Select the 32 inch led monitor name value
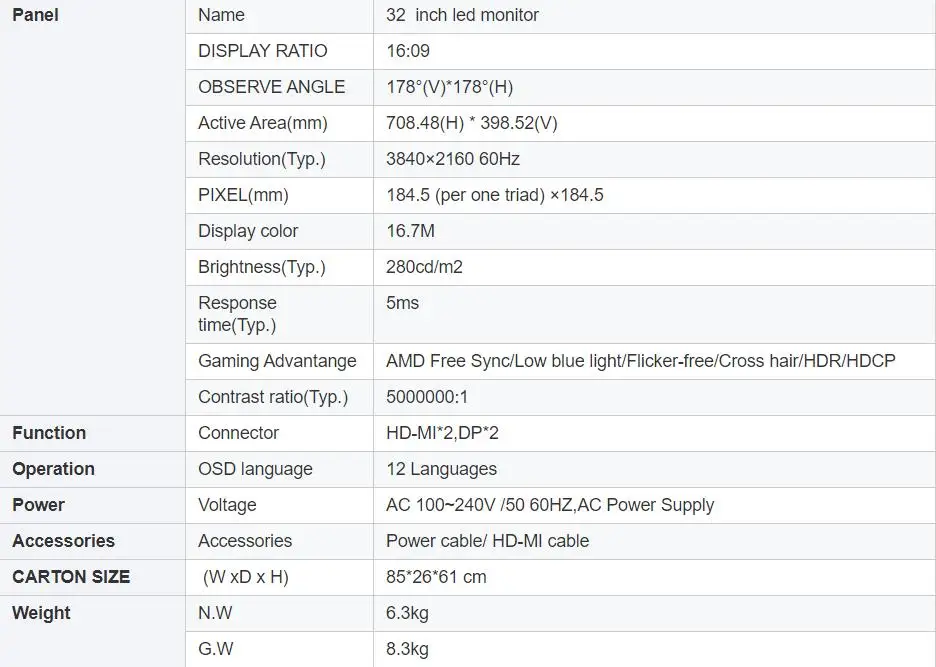 pos(462,15)
